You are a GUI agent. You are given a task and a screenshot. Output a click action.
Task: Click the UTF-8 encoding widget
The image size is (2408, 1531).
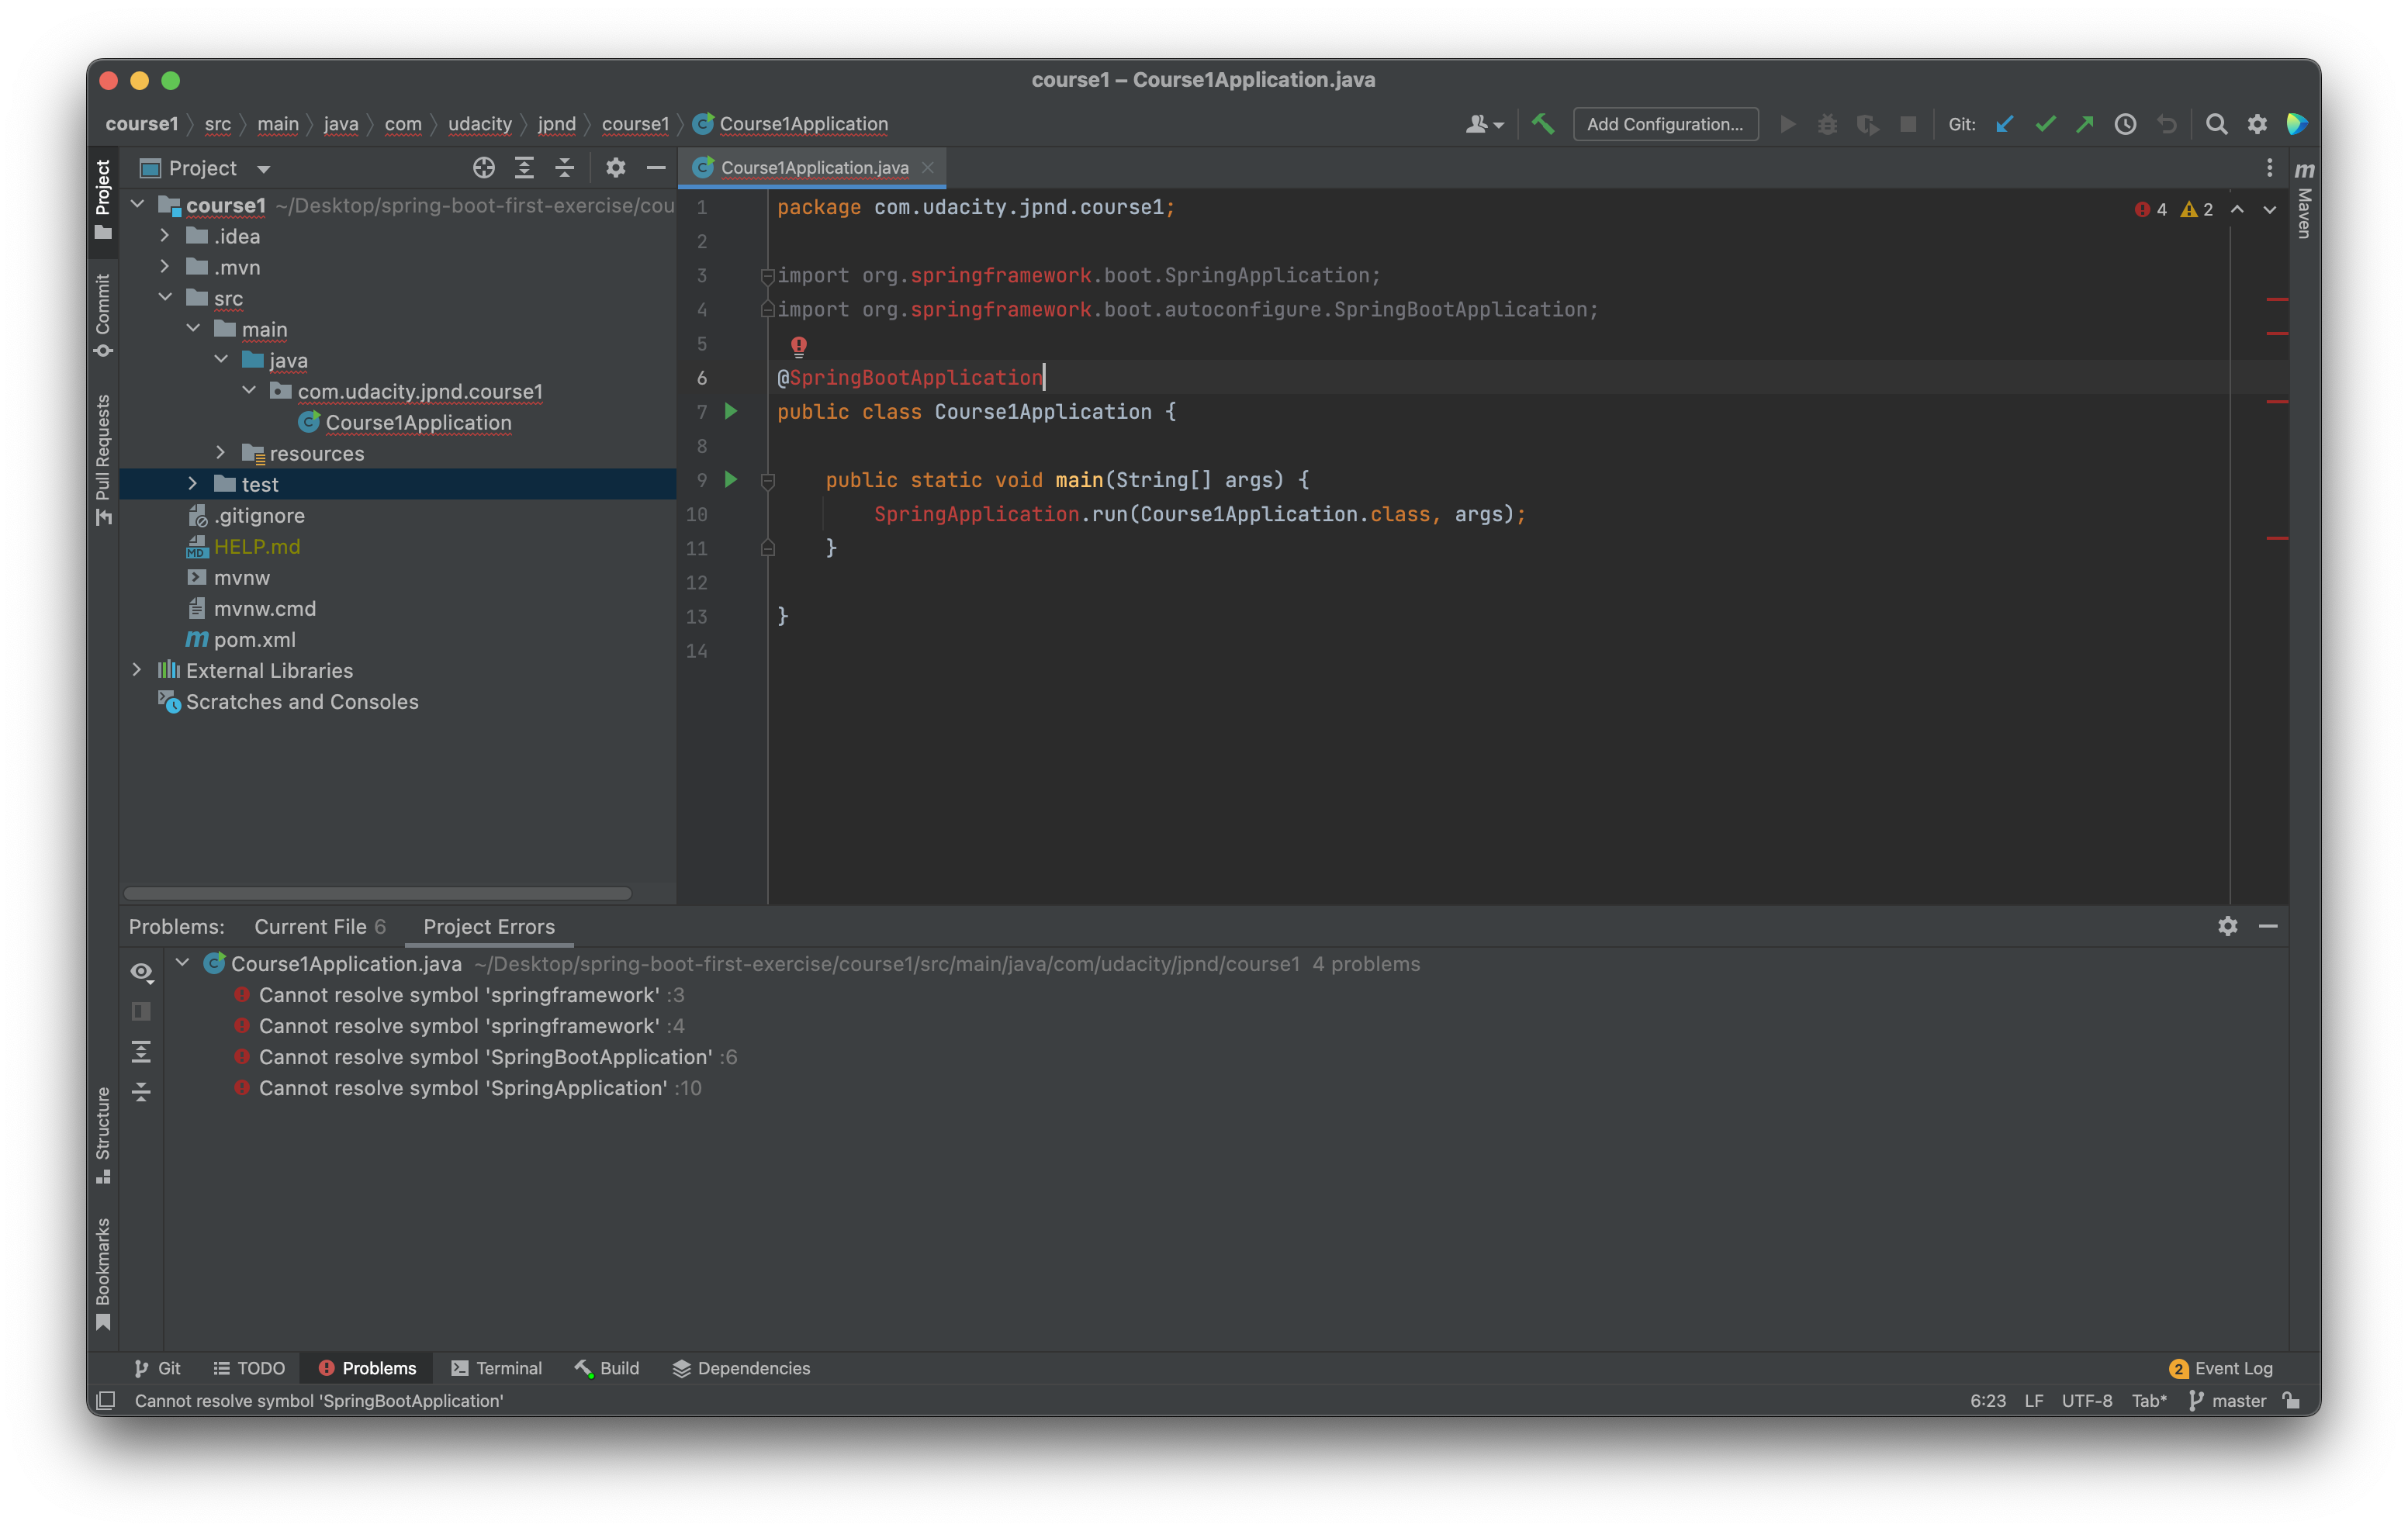click(2087, 1400)
